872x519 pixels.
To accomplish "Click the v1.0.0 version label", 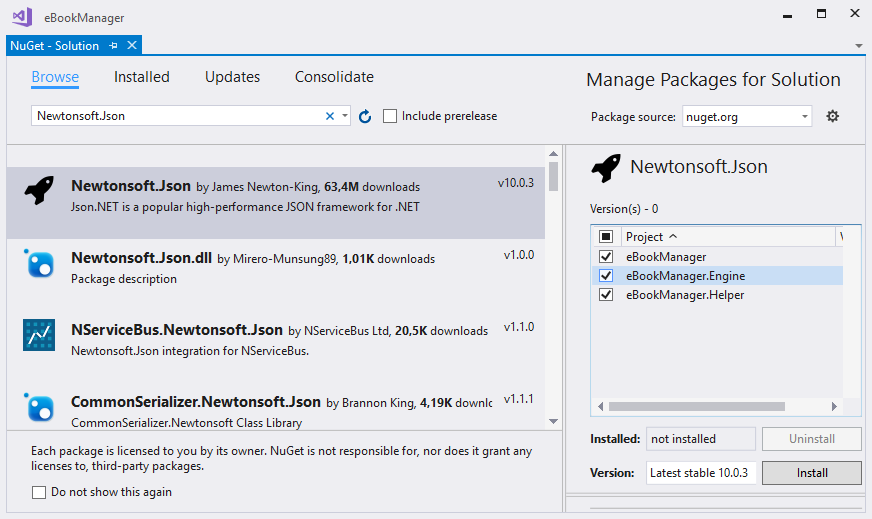I will click(519, 255).
